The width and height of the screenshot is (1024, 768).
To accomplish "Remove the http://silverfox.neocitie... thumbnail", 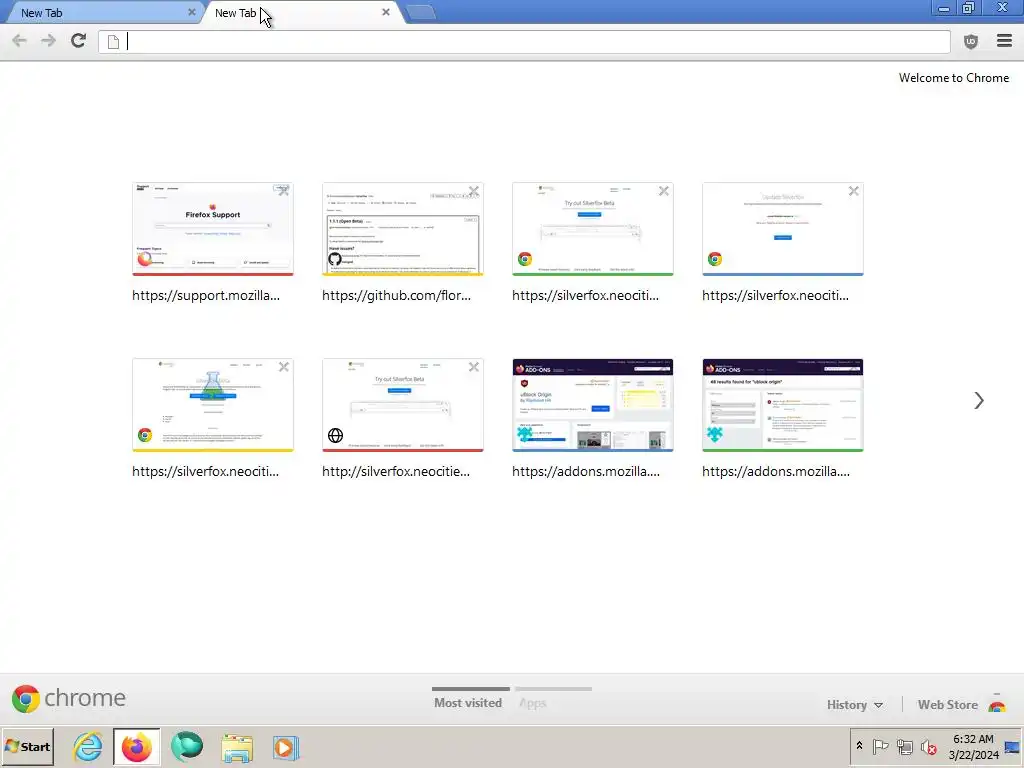I will point(473,367).
